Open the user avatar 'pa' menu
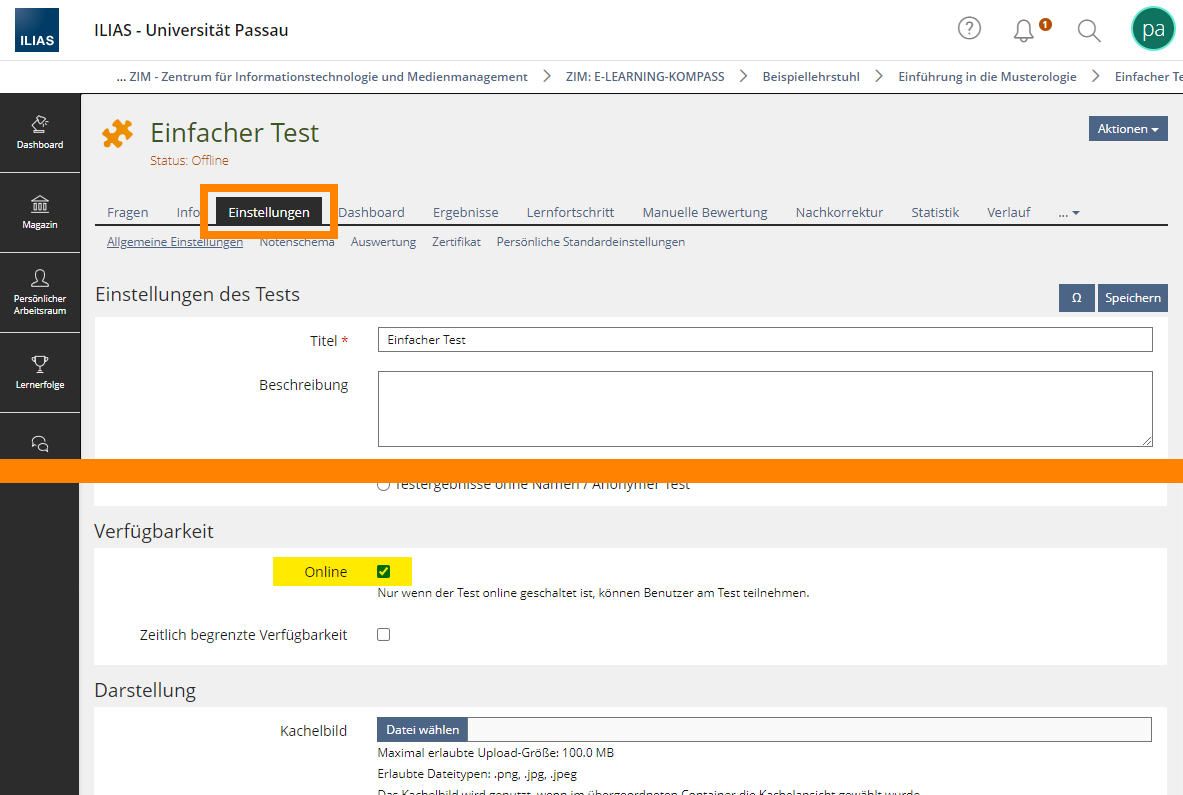Screen dimensions: 1183x795 (x=1153, y=29)
